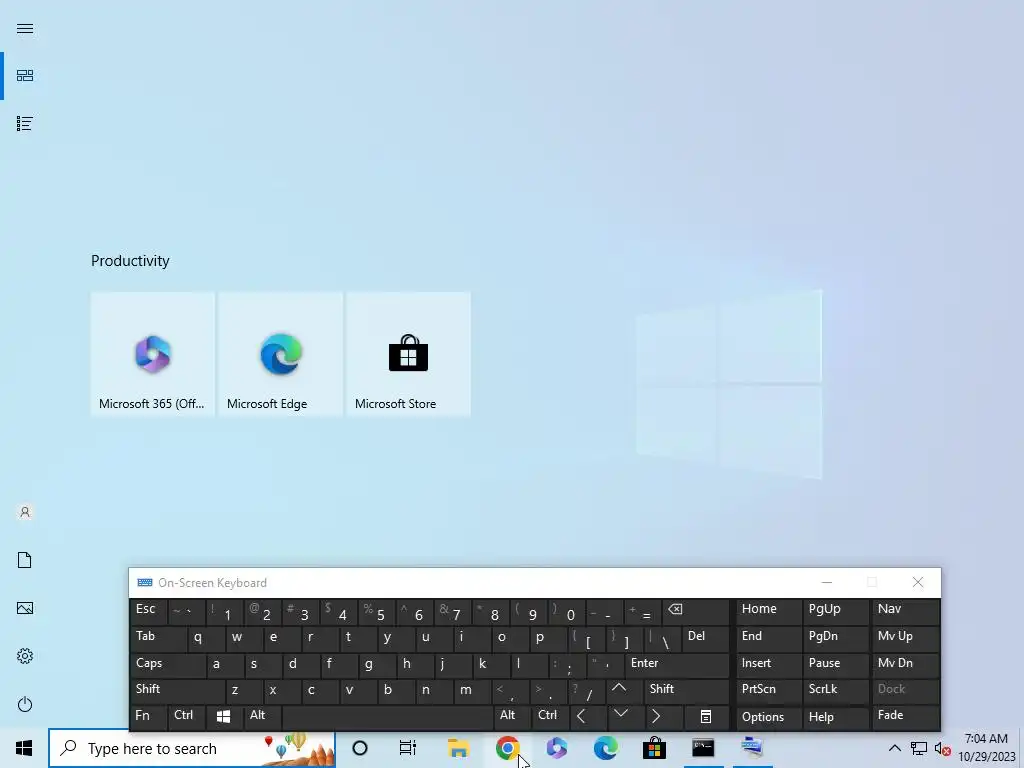This screenshot has height=768, width=1024.
Task: Toggle right Alt on On-Screen Keyboard
Action: point(513,717)
